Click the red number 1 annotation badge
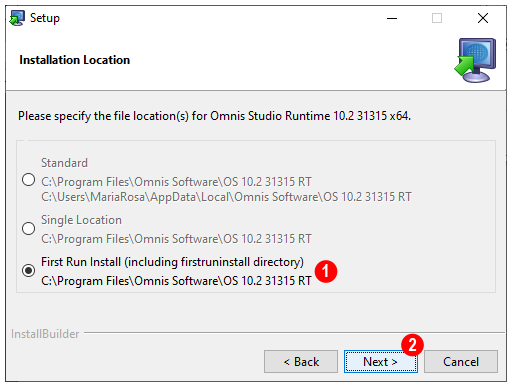 click(326, 271)
